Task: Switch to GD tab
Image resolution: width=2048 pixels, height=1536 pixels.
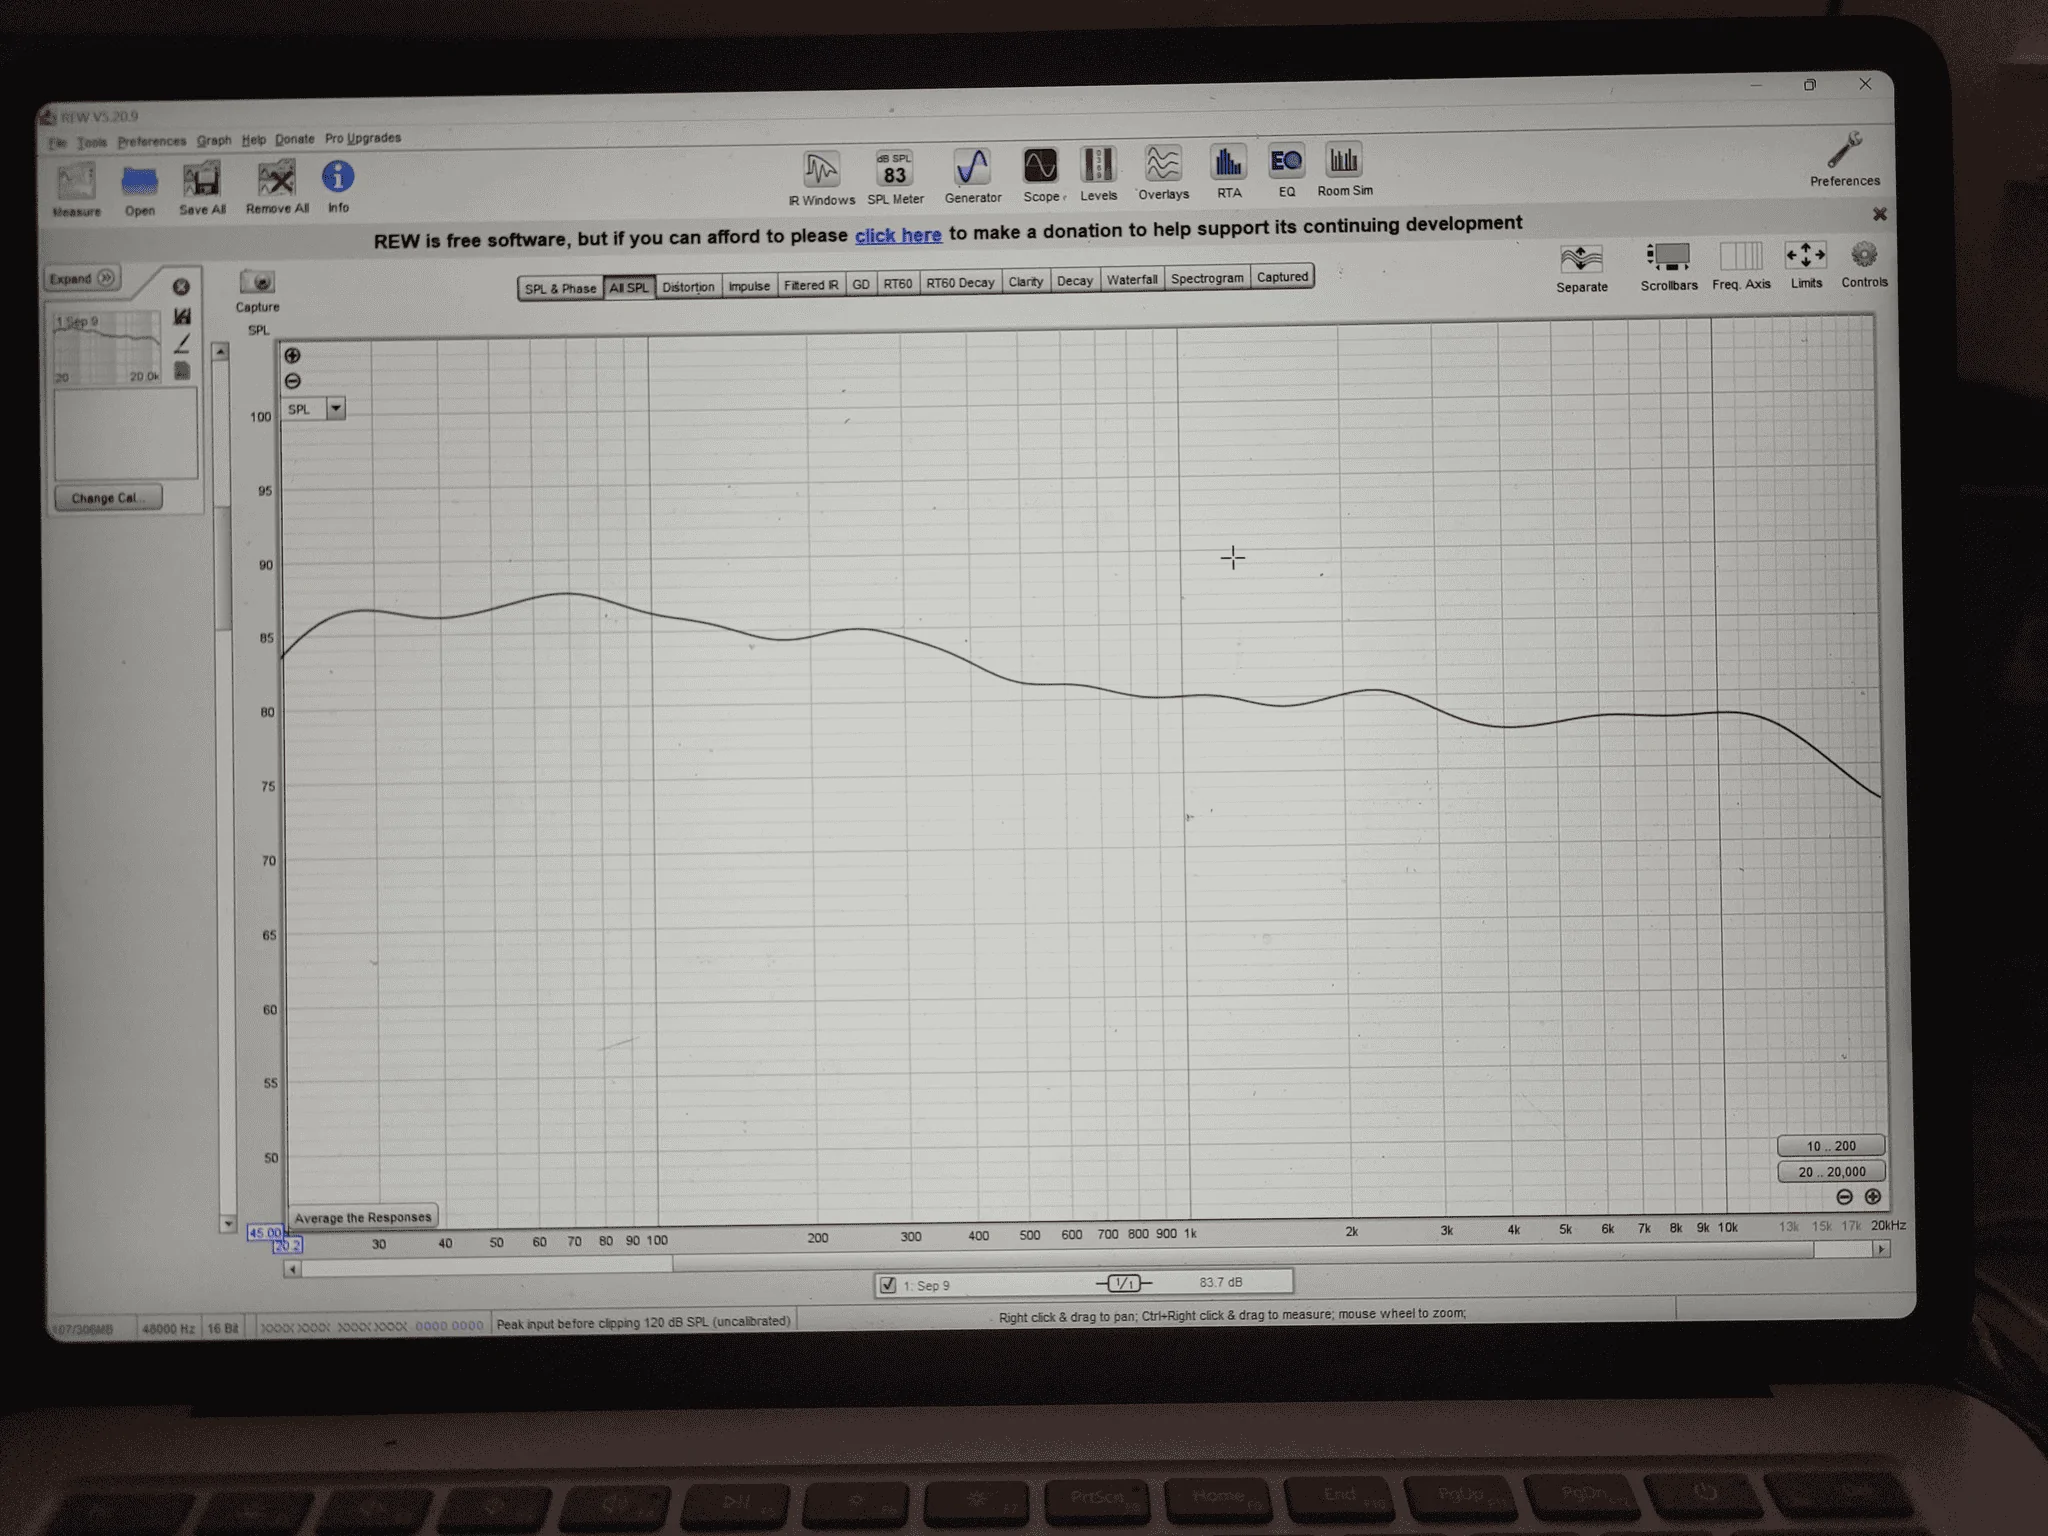Action: tap(860, 284)
